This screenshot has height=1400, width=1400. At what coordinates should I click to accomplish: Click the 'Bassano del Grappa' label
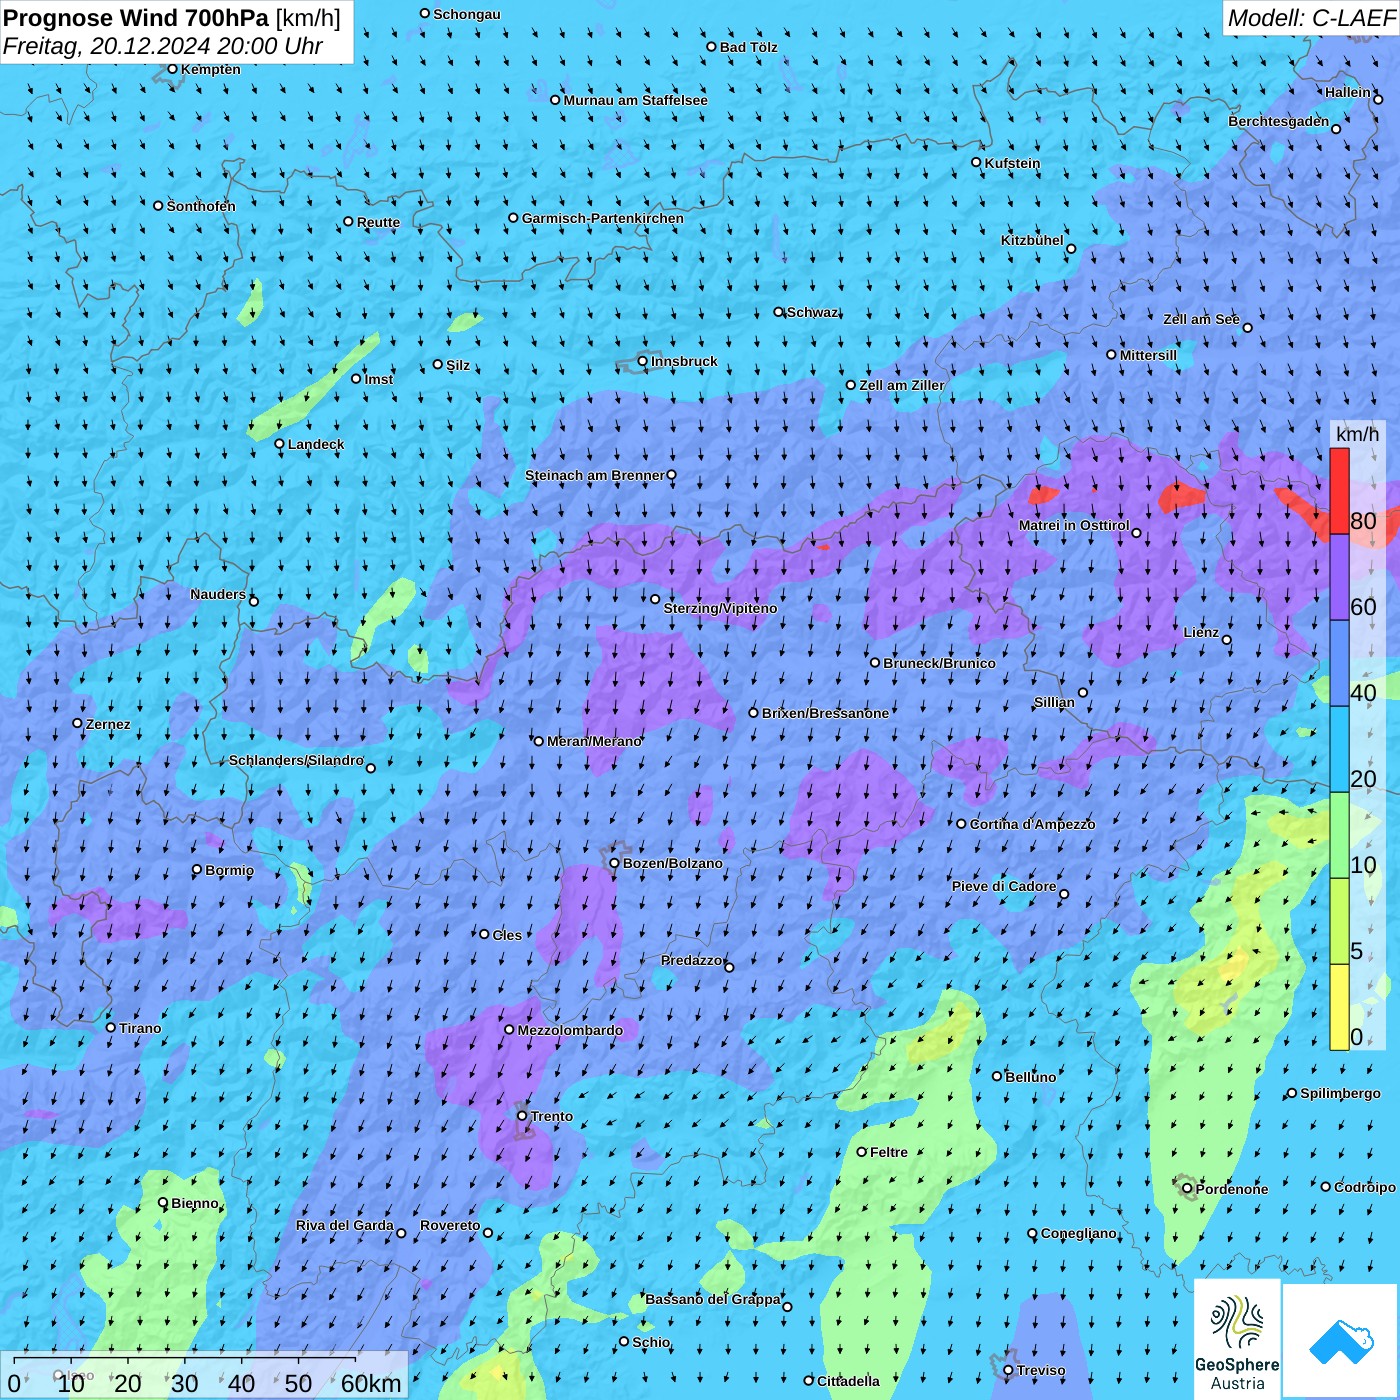[x=713, y=1299]
